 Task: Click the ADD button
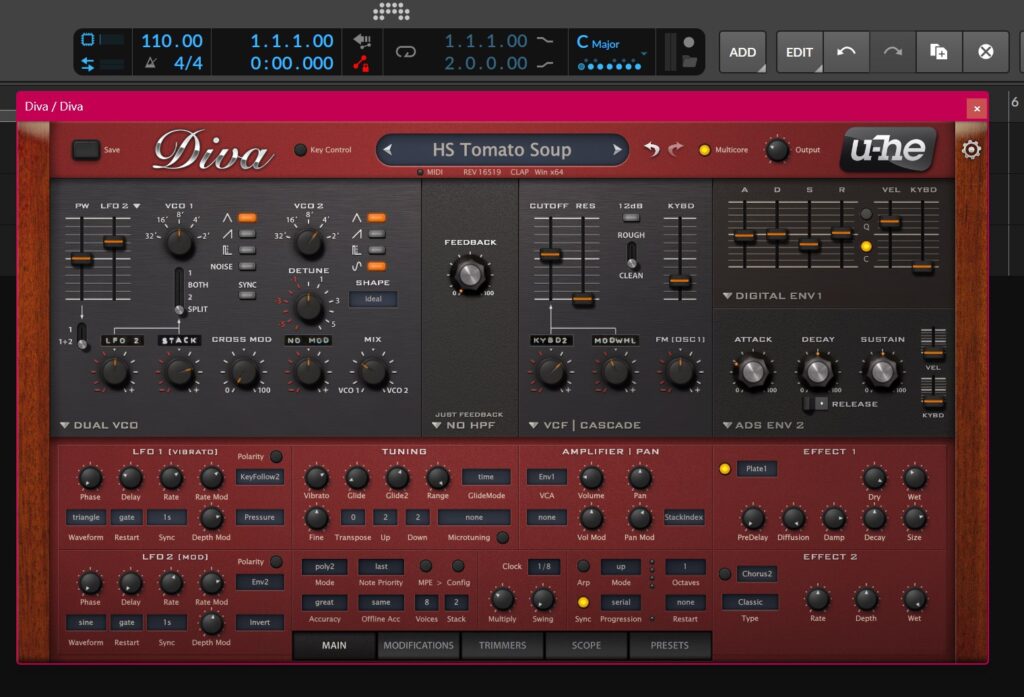(x=743, y=52)
